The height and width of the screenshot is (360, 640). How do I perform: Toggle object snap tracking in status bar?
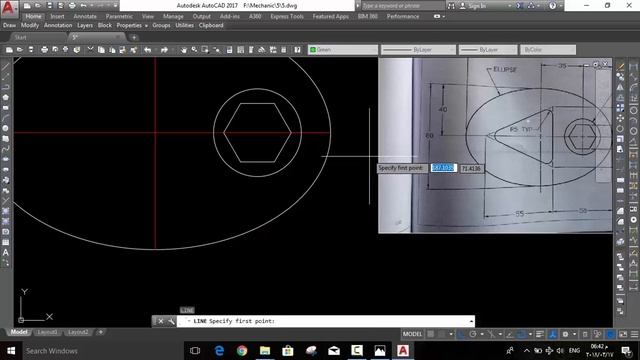tap(510, 334)
